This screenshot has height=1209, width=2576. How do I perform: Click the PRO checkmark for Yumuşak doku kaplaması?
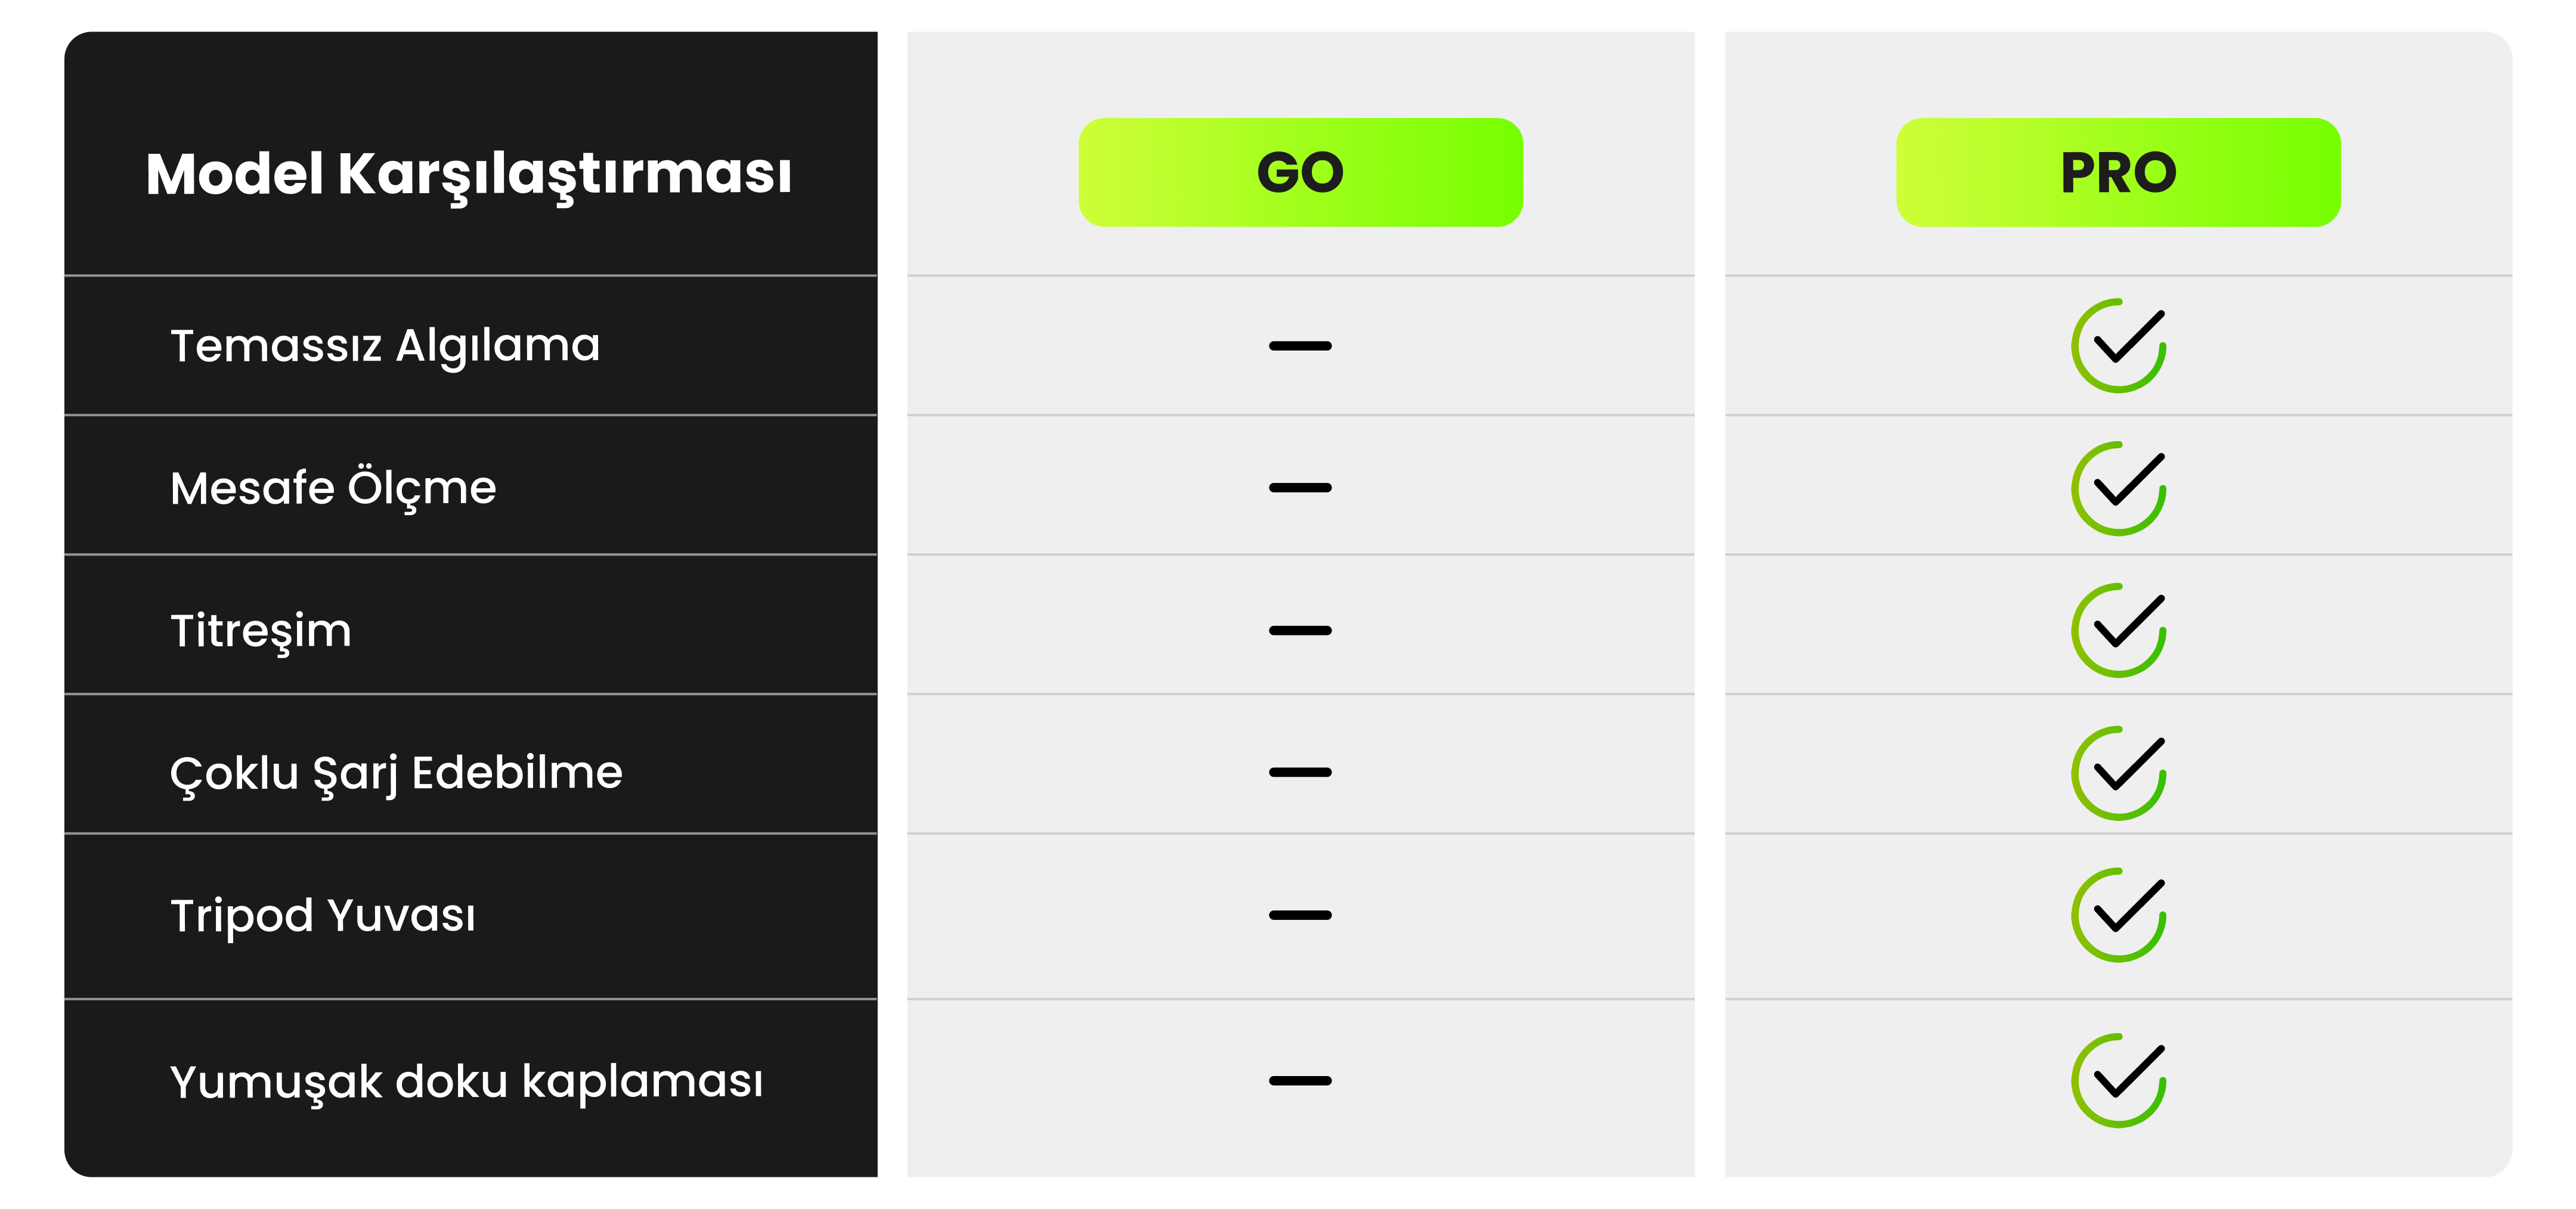2118,1080
